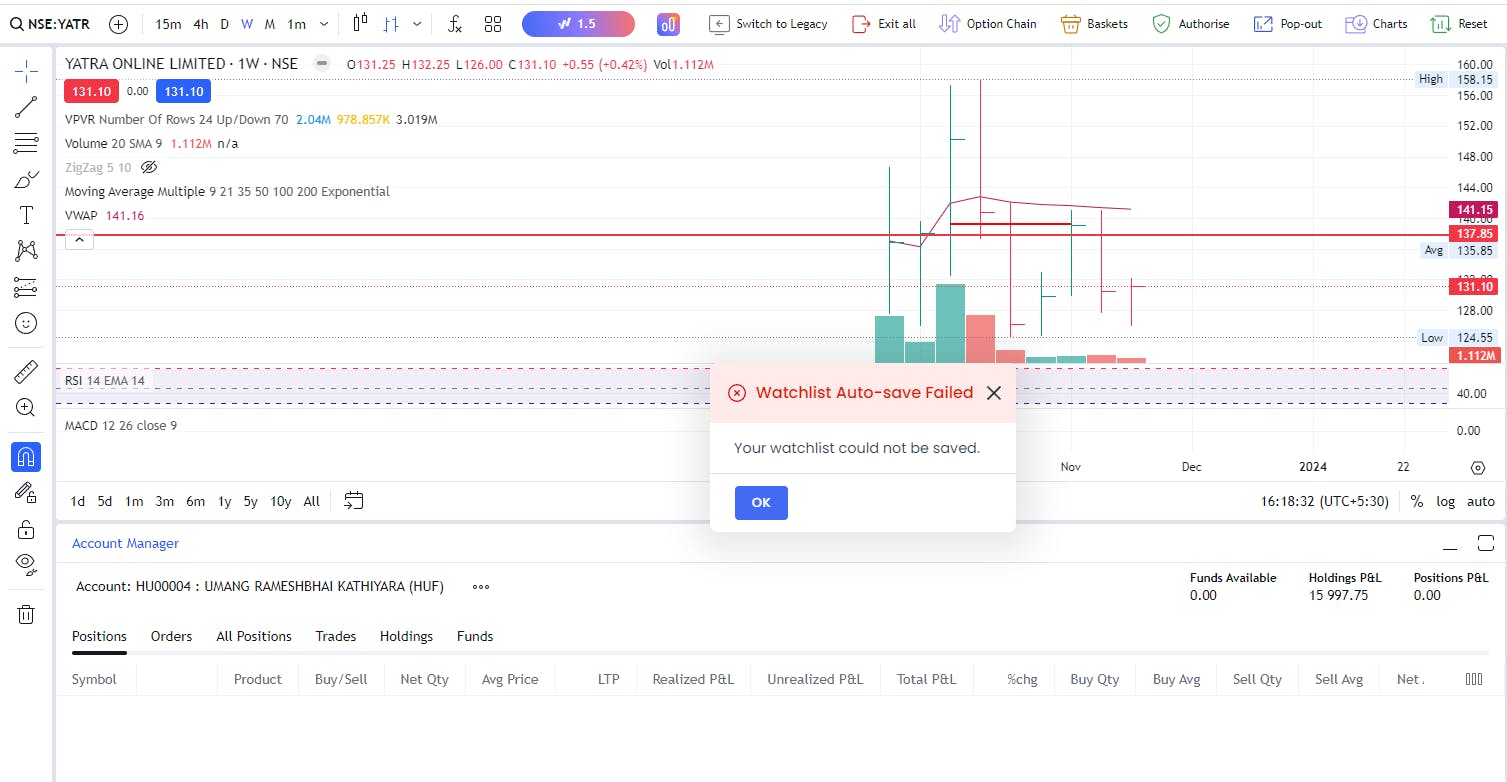Expand the chart type dropdown arrow
The image size is (1507, 782).
point(417,24)
